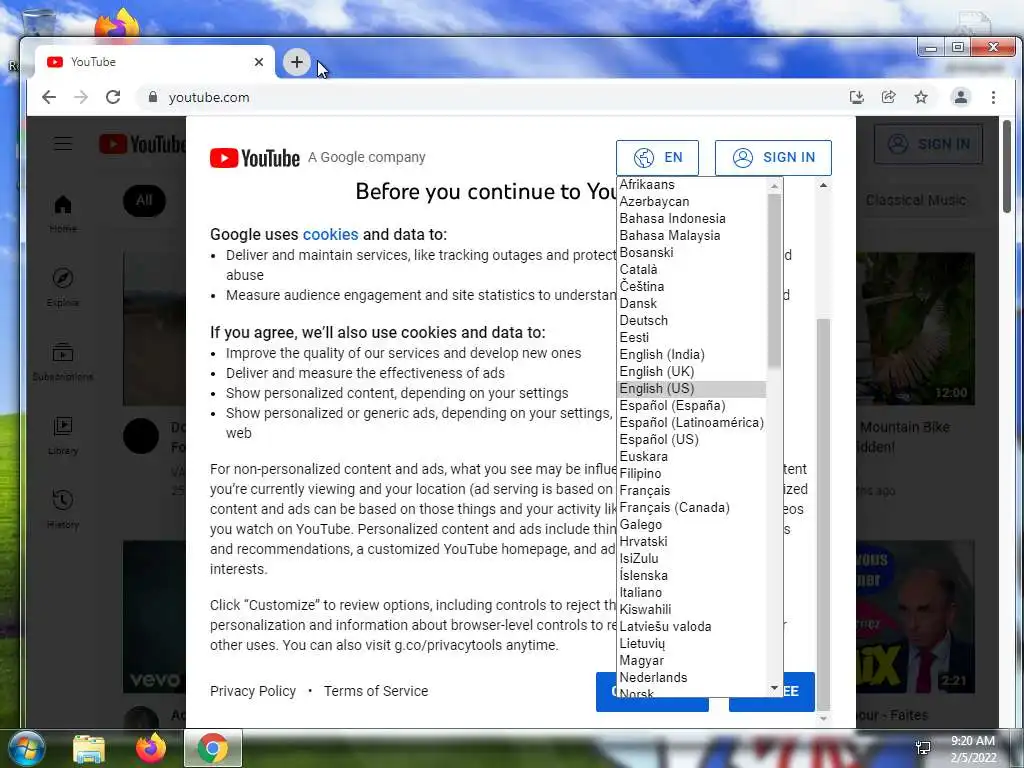
Task: Open Subscriptions in the YouTube sidebar
Action: point(63,361)
